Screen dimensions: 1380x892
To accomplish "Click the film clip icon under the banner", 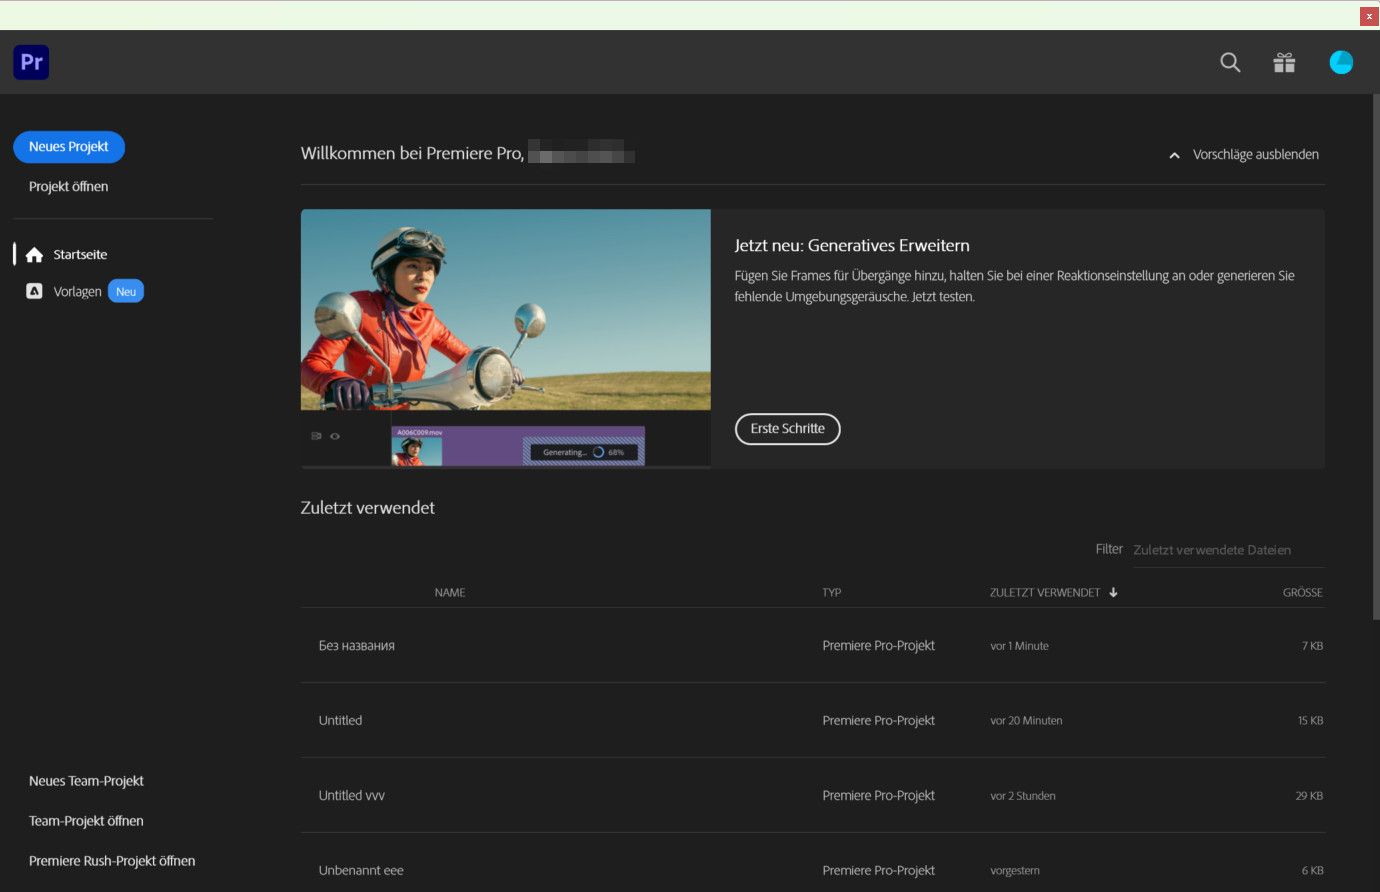I will pos(315,436).
